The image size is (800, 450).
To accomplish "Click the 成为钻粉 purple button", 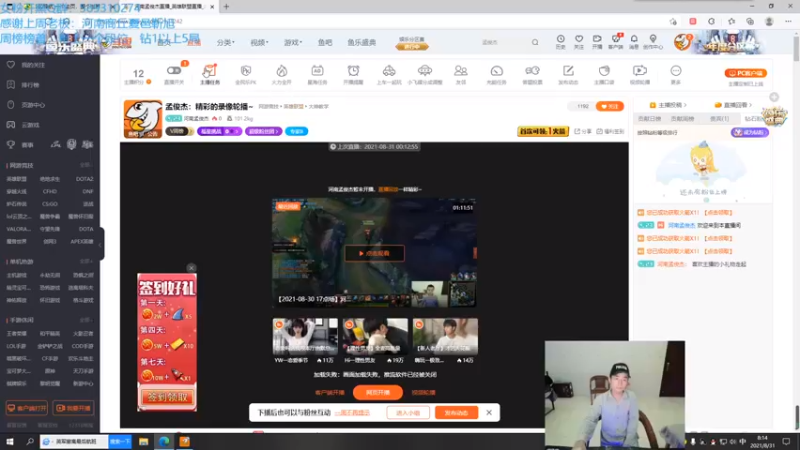I will point(749,133).
